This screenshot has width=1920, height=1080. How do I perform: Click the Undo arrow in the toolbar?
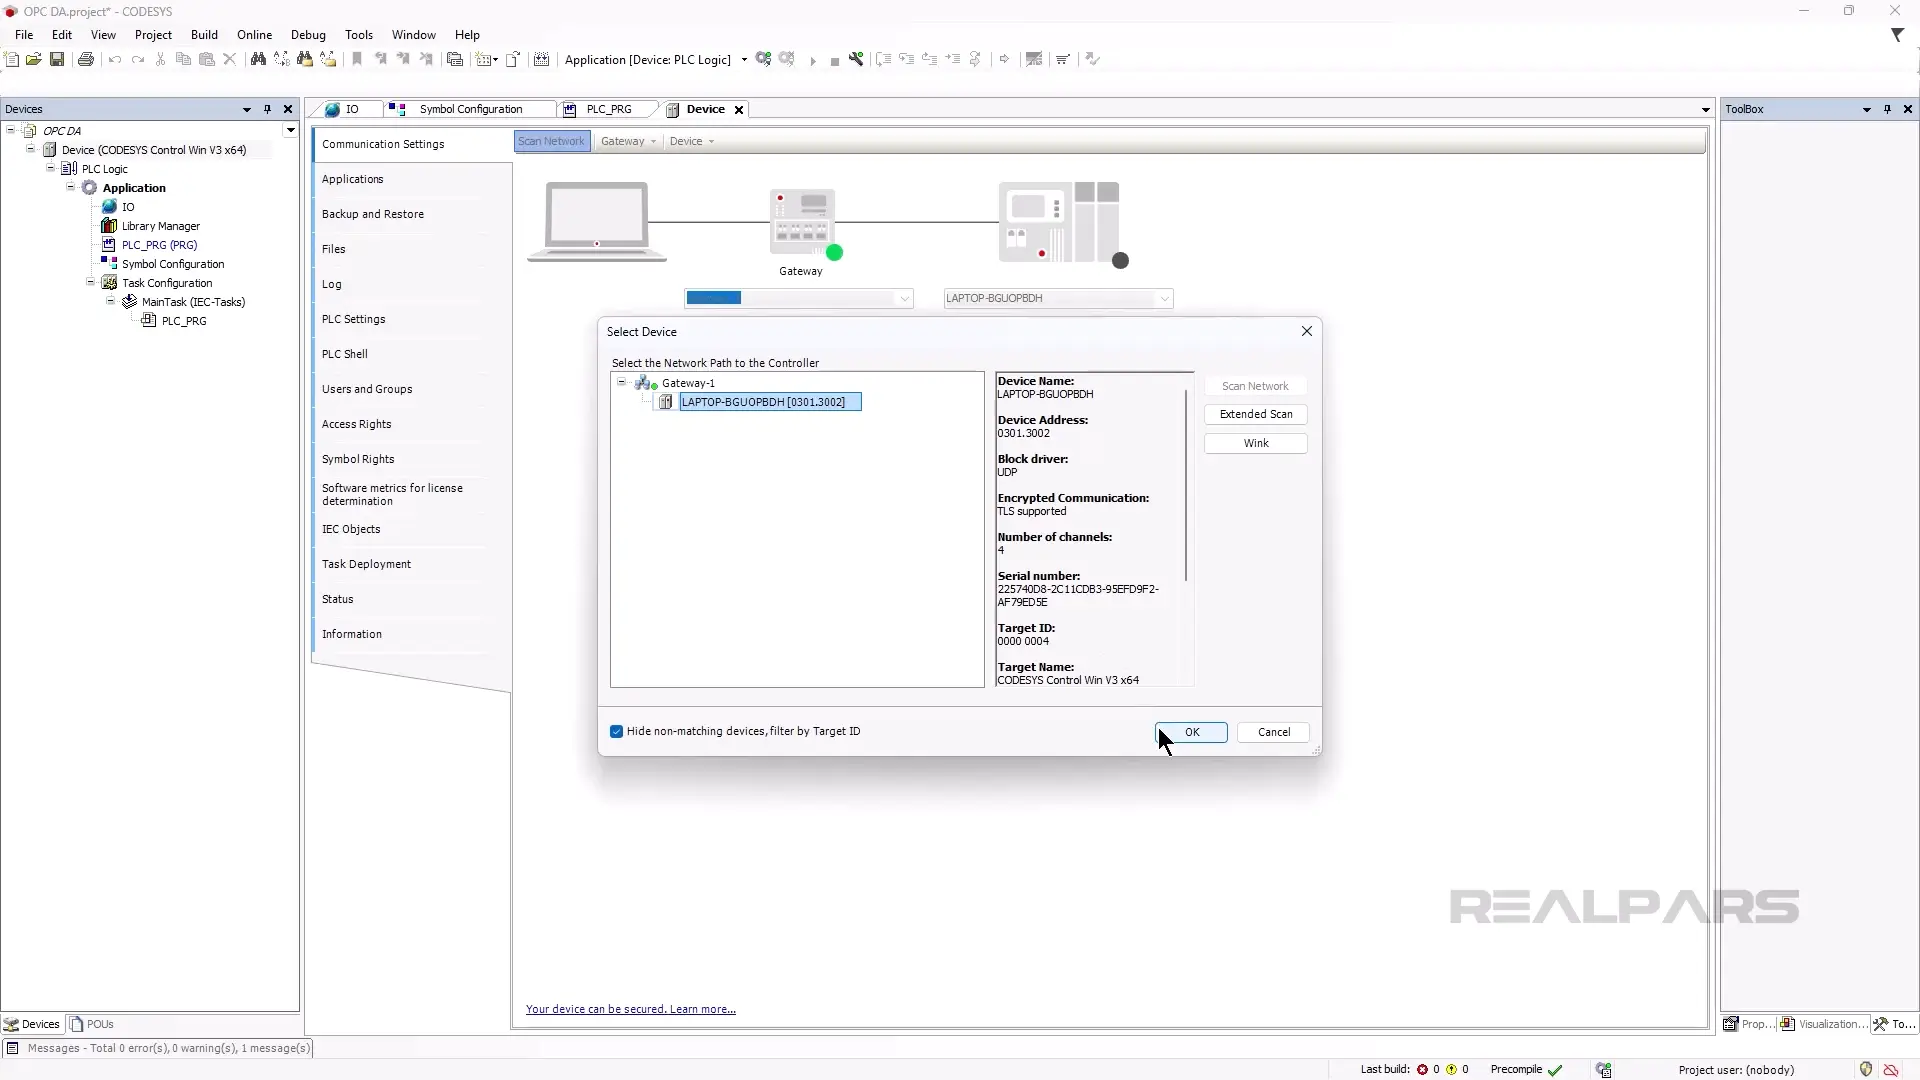[115, 60]
